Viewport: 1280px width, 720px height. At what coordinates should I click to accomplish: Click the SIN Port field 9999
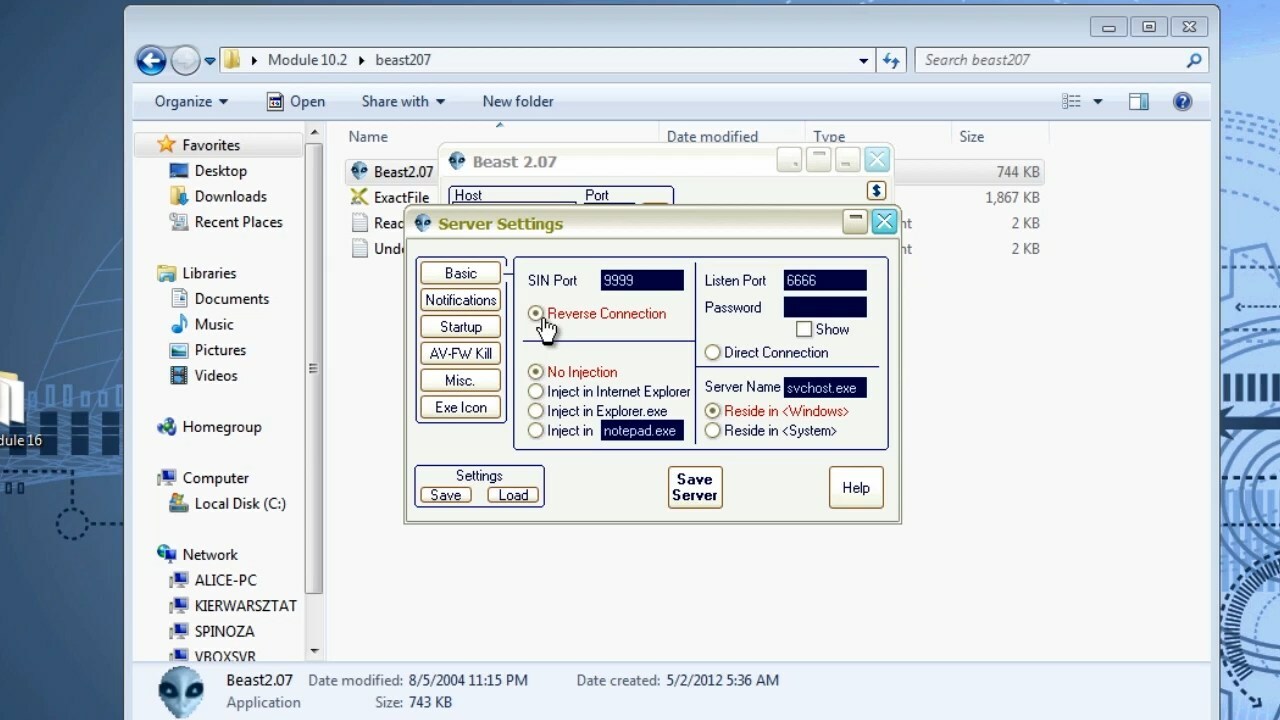[642, 281]
